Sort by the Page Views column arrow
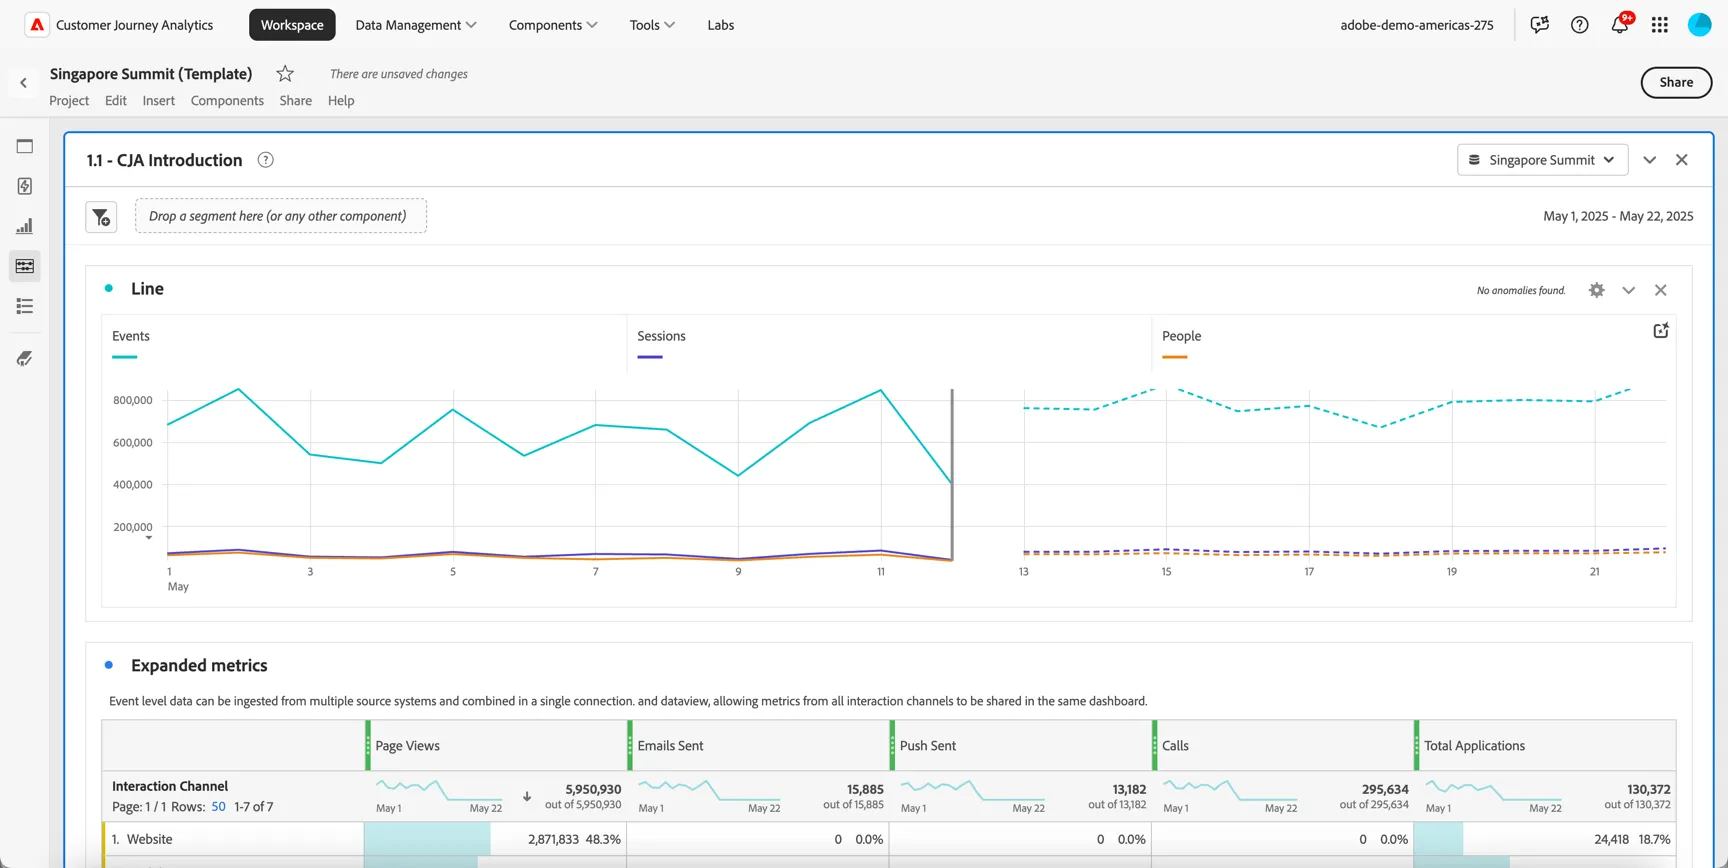Screen dimensions: 1728x868 [x=527, y=797]
